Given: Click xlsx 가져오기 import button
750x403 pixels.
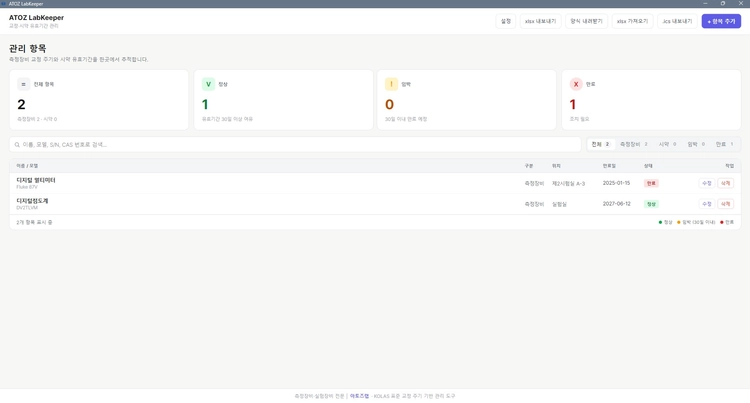Looking at the screenshot, I should (x=632, y=21).
